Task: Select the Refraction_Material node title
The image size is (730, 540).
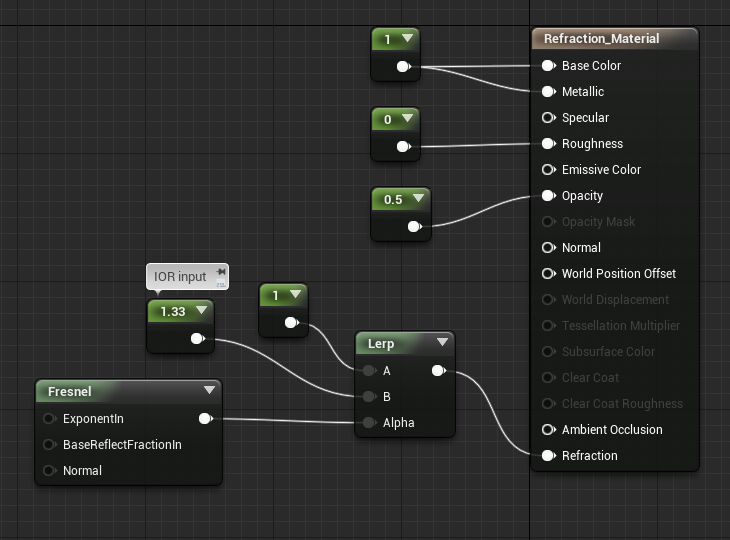Action: [601, 39]
